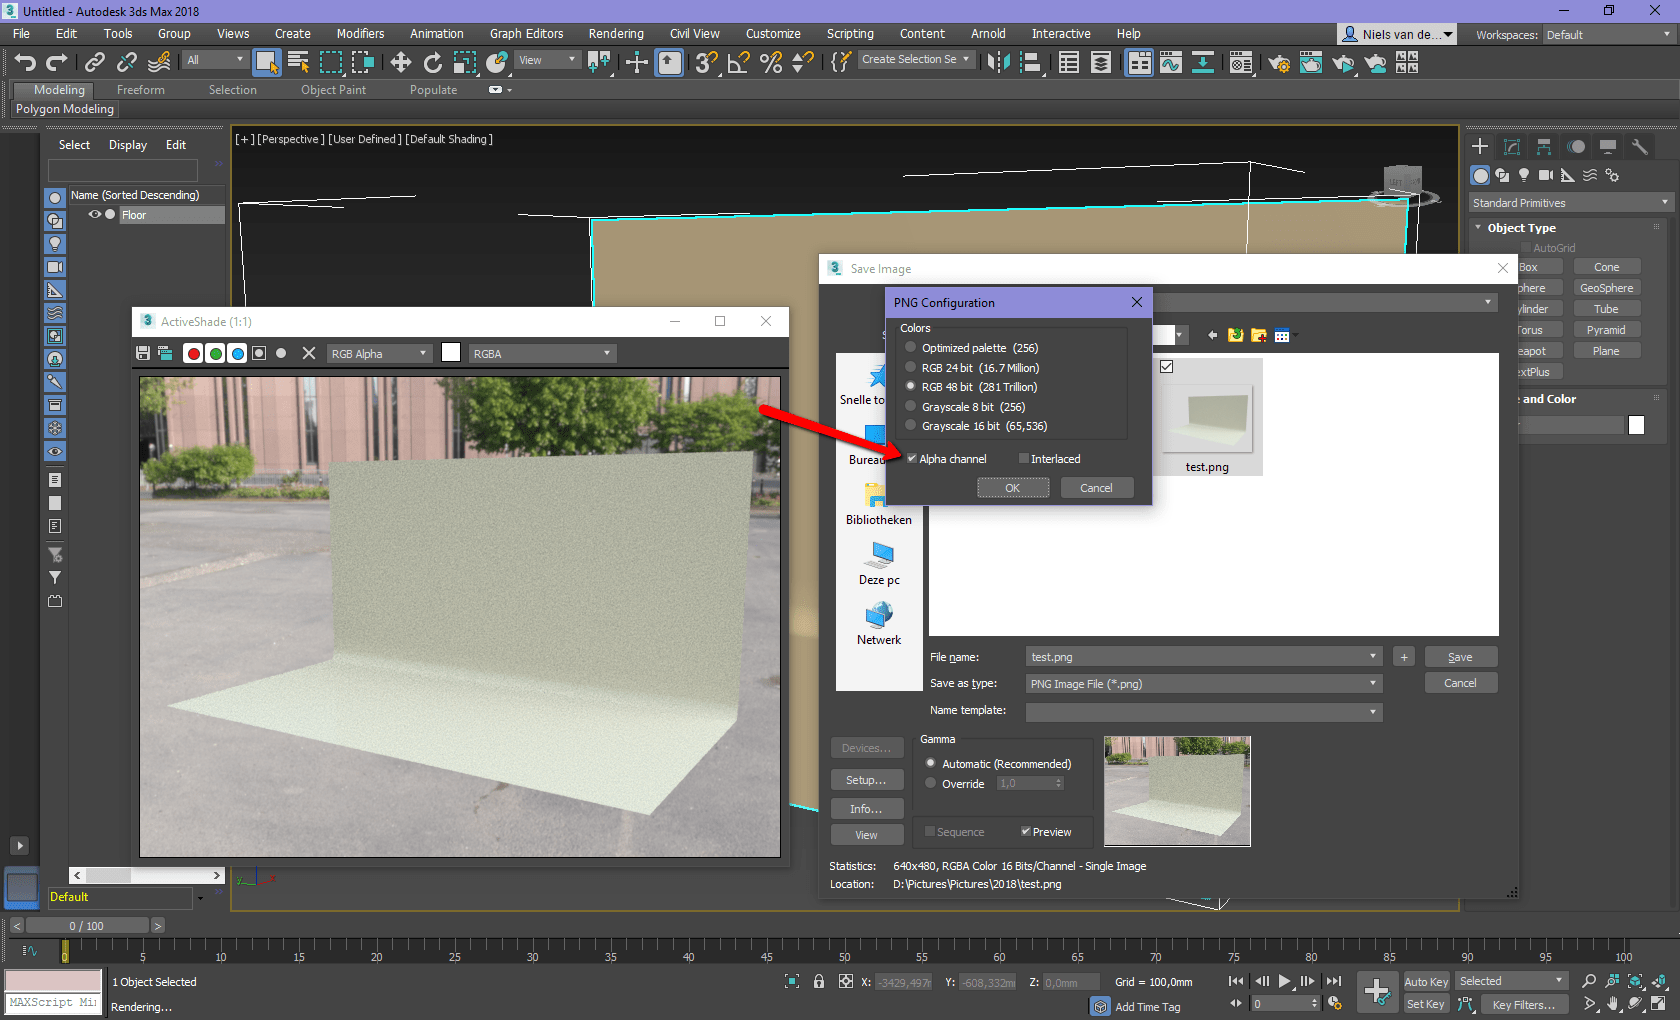Image resolution: width=1680 pixels, height=1020 pixels.
Task: Expand the RGB Alpha channel dropdown
Action: pyautogui.click(x=424, y=352)
